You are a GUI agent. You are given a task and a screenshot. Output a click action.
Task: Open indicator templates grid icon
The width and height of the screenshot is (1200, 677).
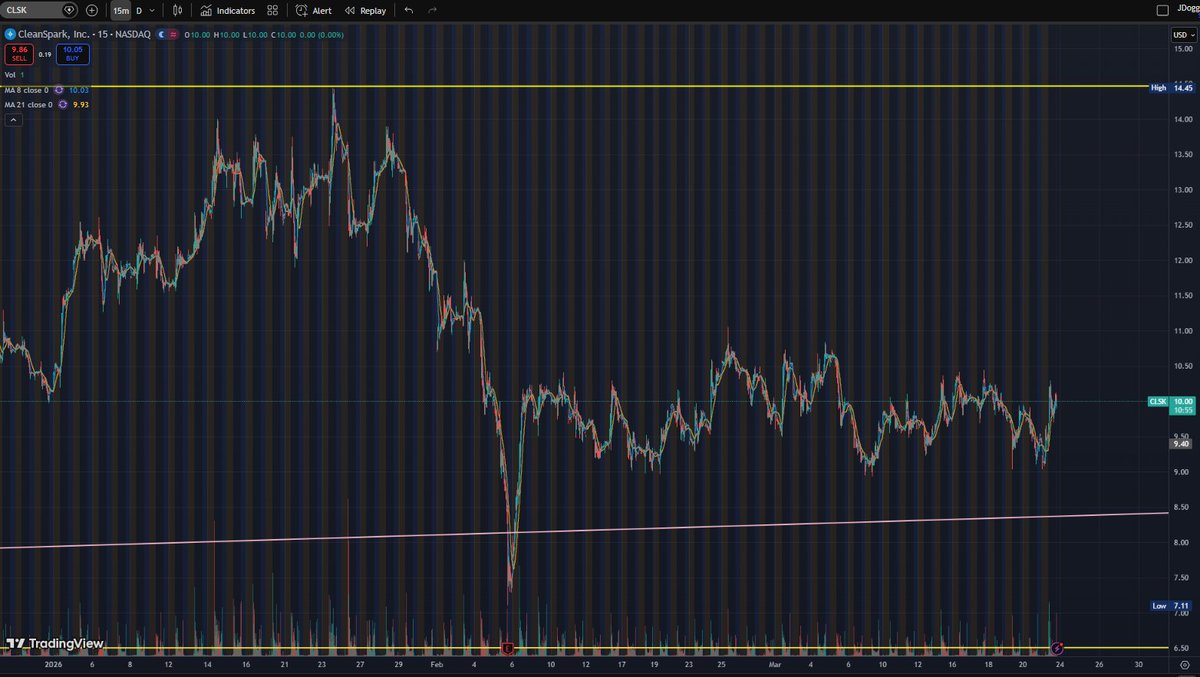tap(272, 10)
